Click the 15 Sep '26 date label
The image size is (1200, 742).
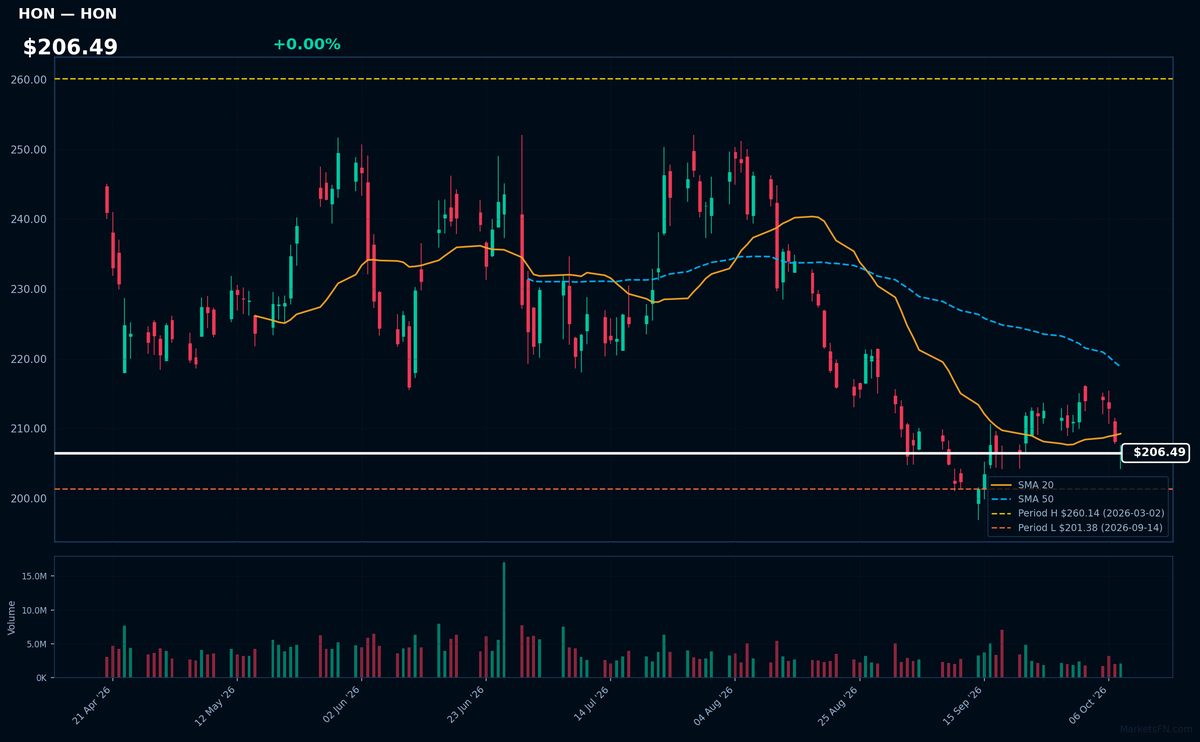(x=963, y=705)
